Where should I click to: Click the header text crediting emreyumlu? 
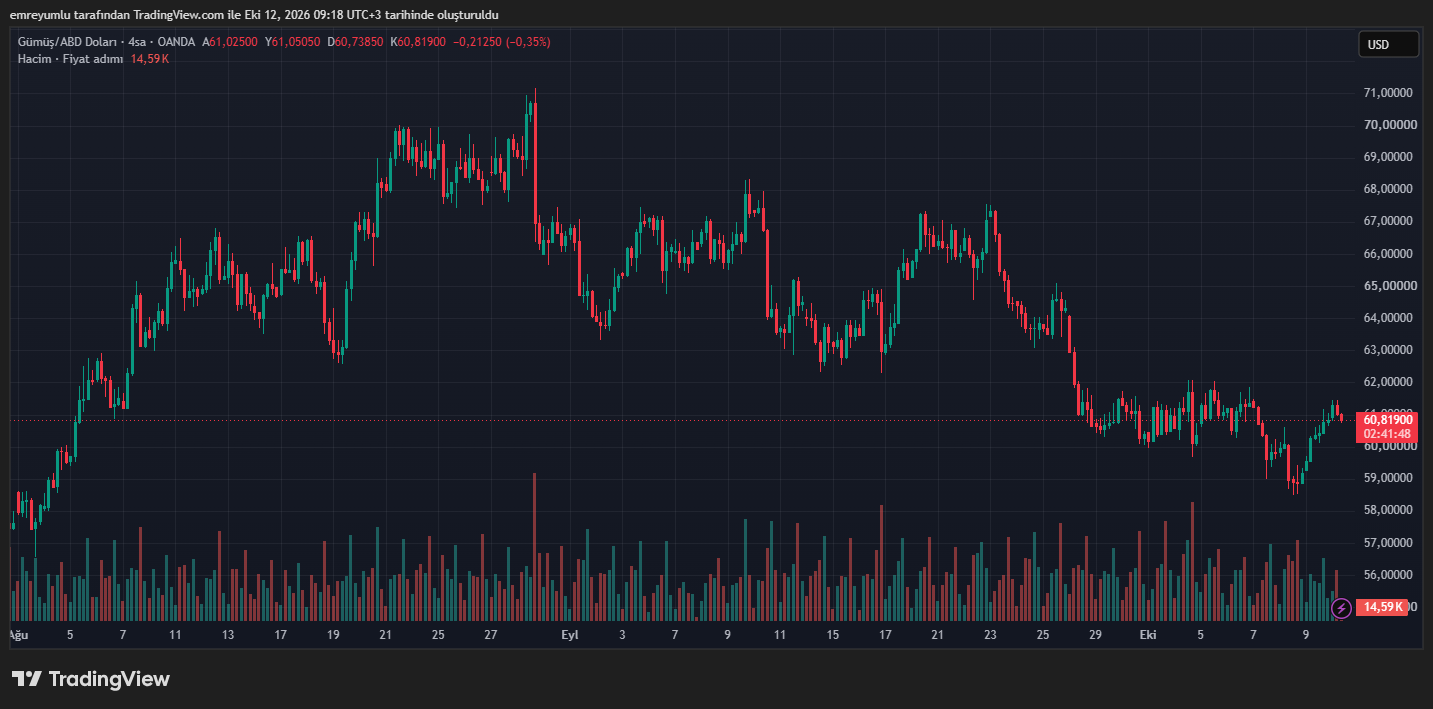coord(254,15)
